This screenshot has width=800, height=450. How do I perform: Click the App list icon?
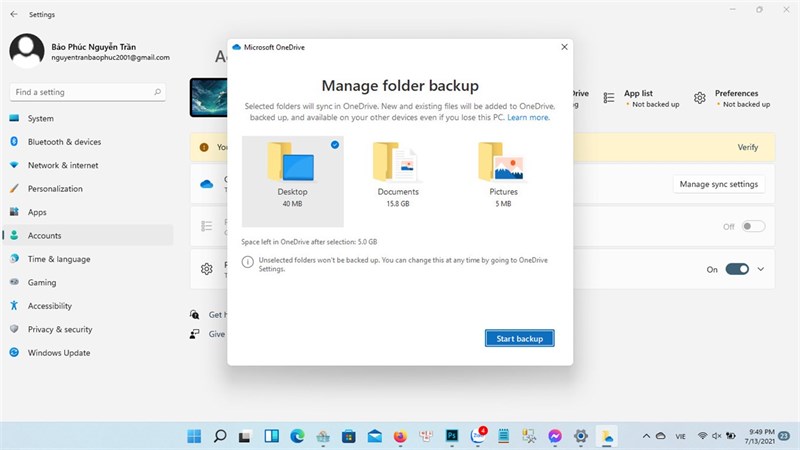tap(609, 98)
